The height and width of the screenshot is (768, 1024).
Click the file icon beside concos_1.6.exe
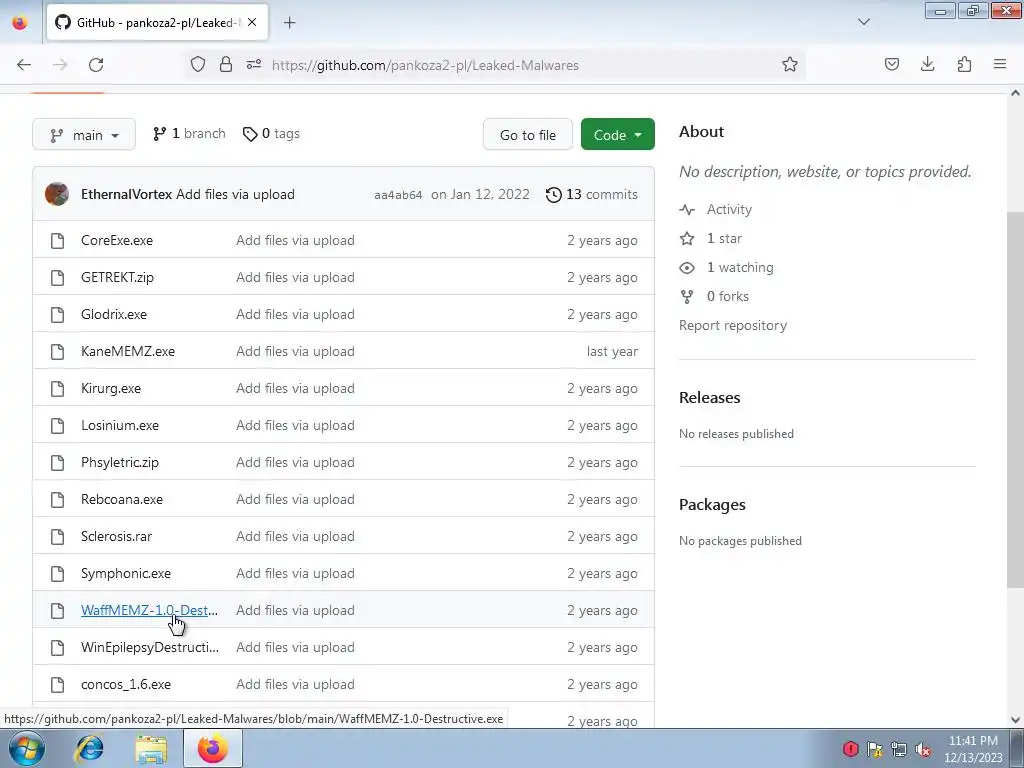coord(57,684)
